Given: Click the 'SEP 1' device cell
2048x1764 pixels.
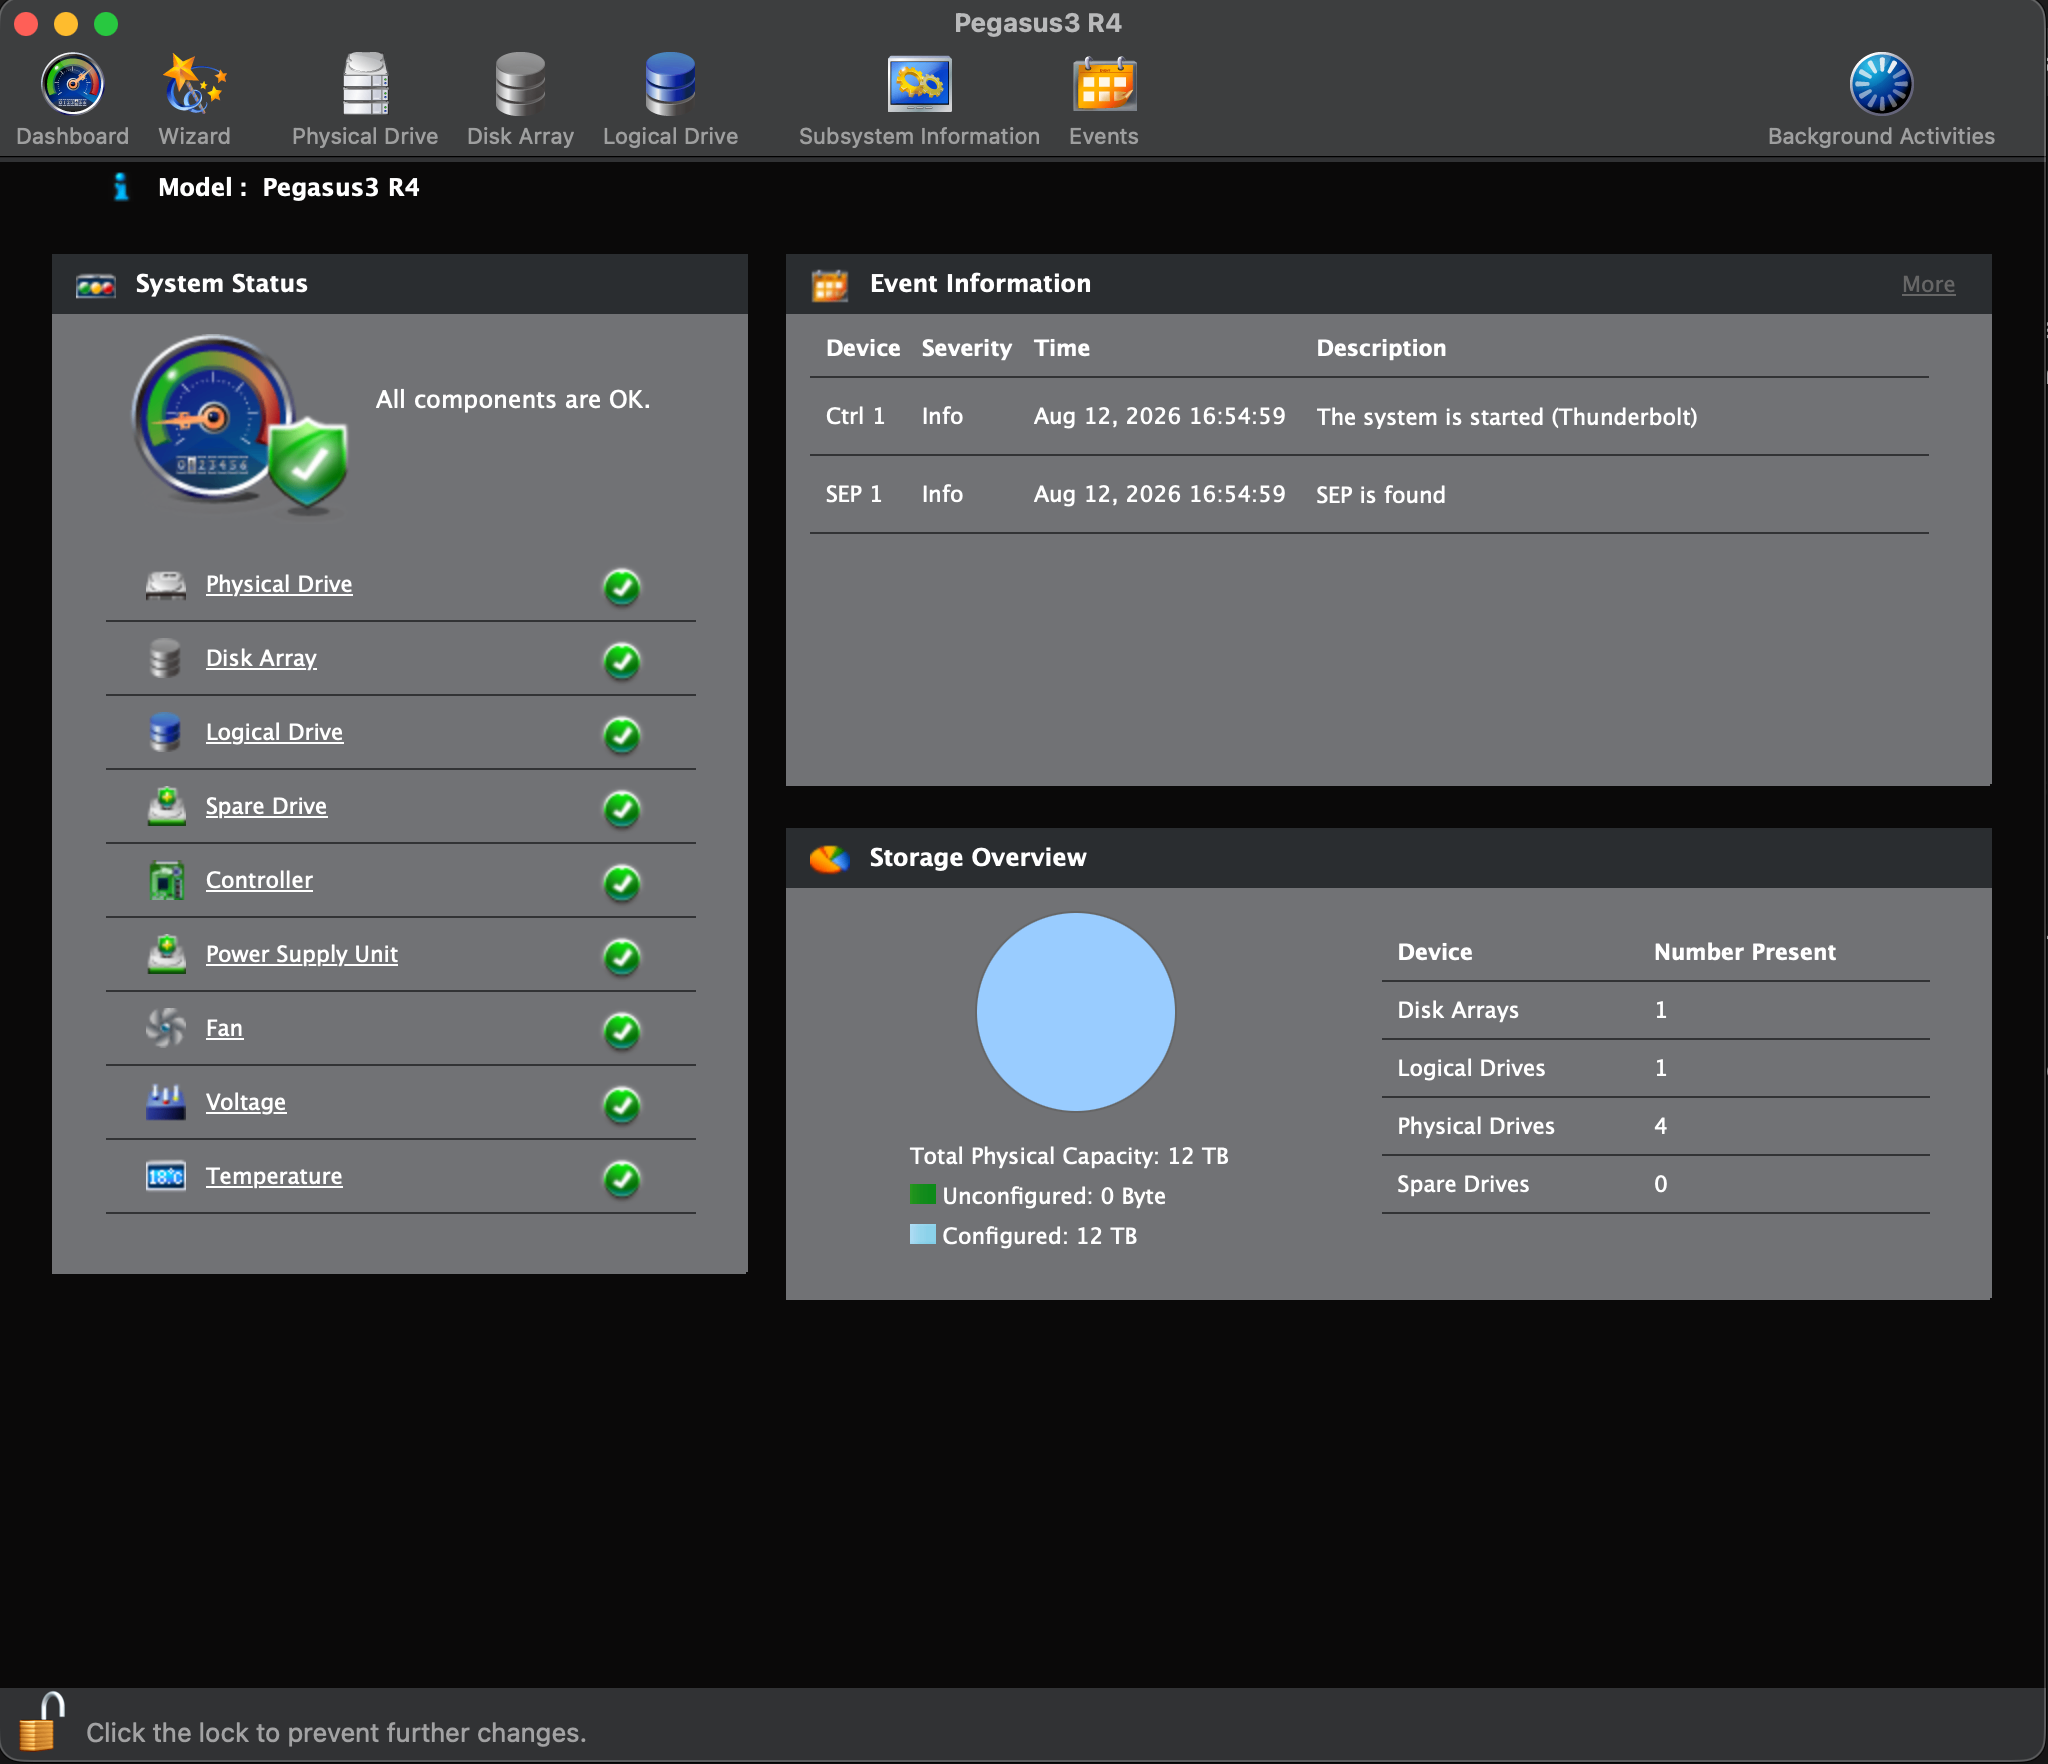Looking at the screenshot, I should [x=853, y=494].
